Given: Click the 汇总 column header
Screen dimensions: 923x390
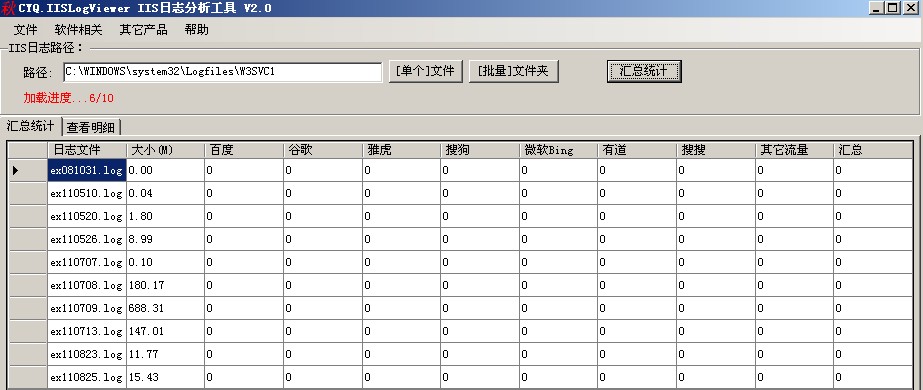Looking at the screenshot, I should [873, 150].
